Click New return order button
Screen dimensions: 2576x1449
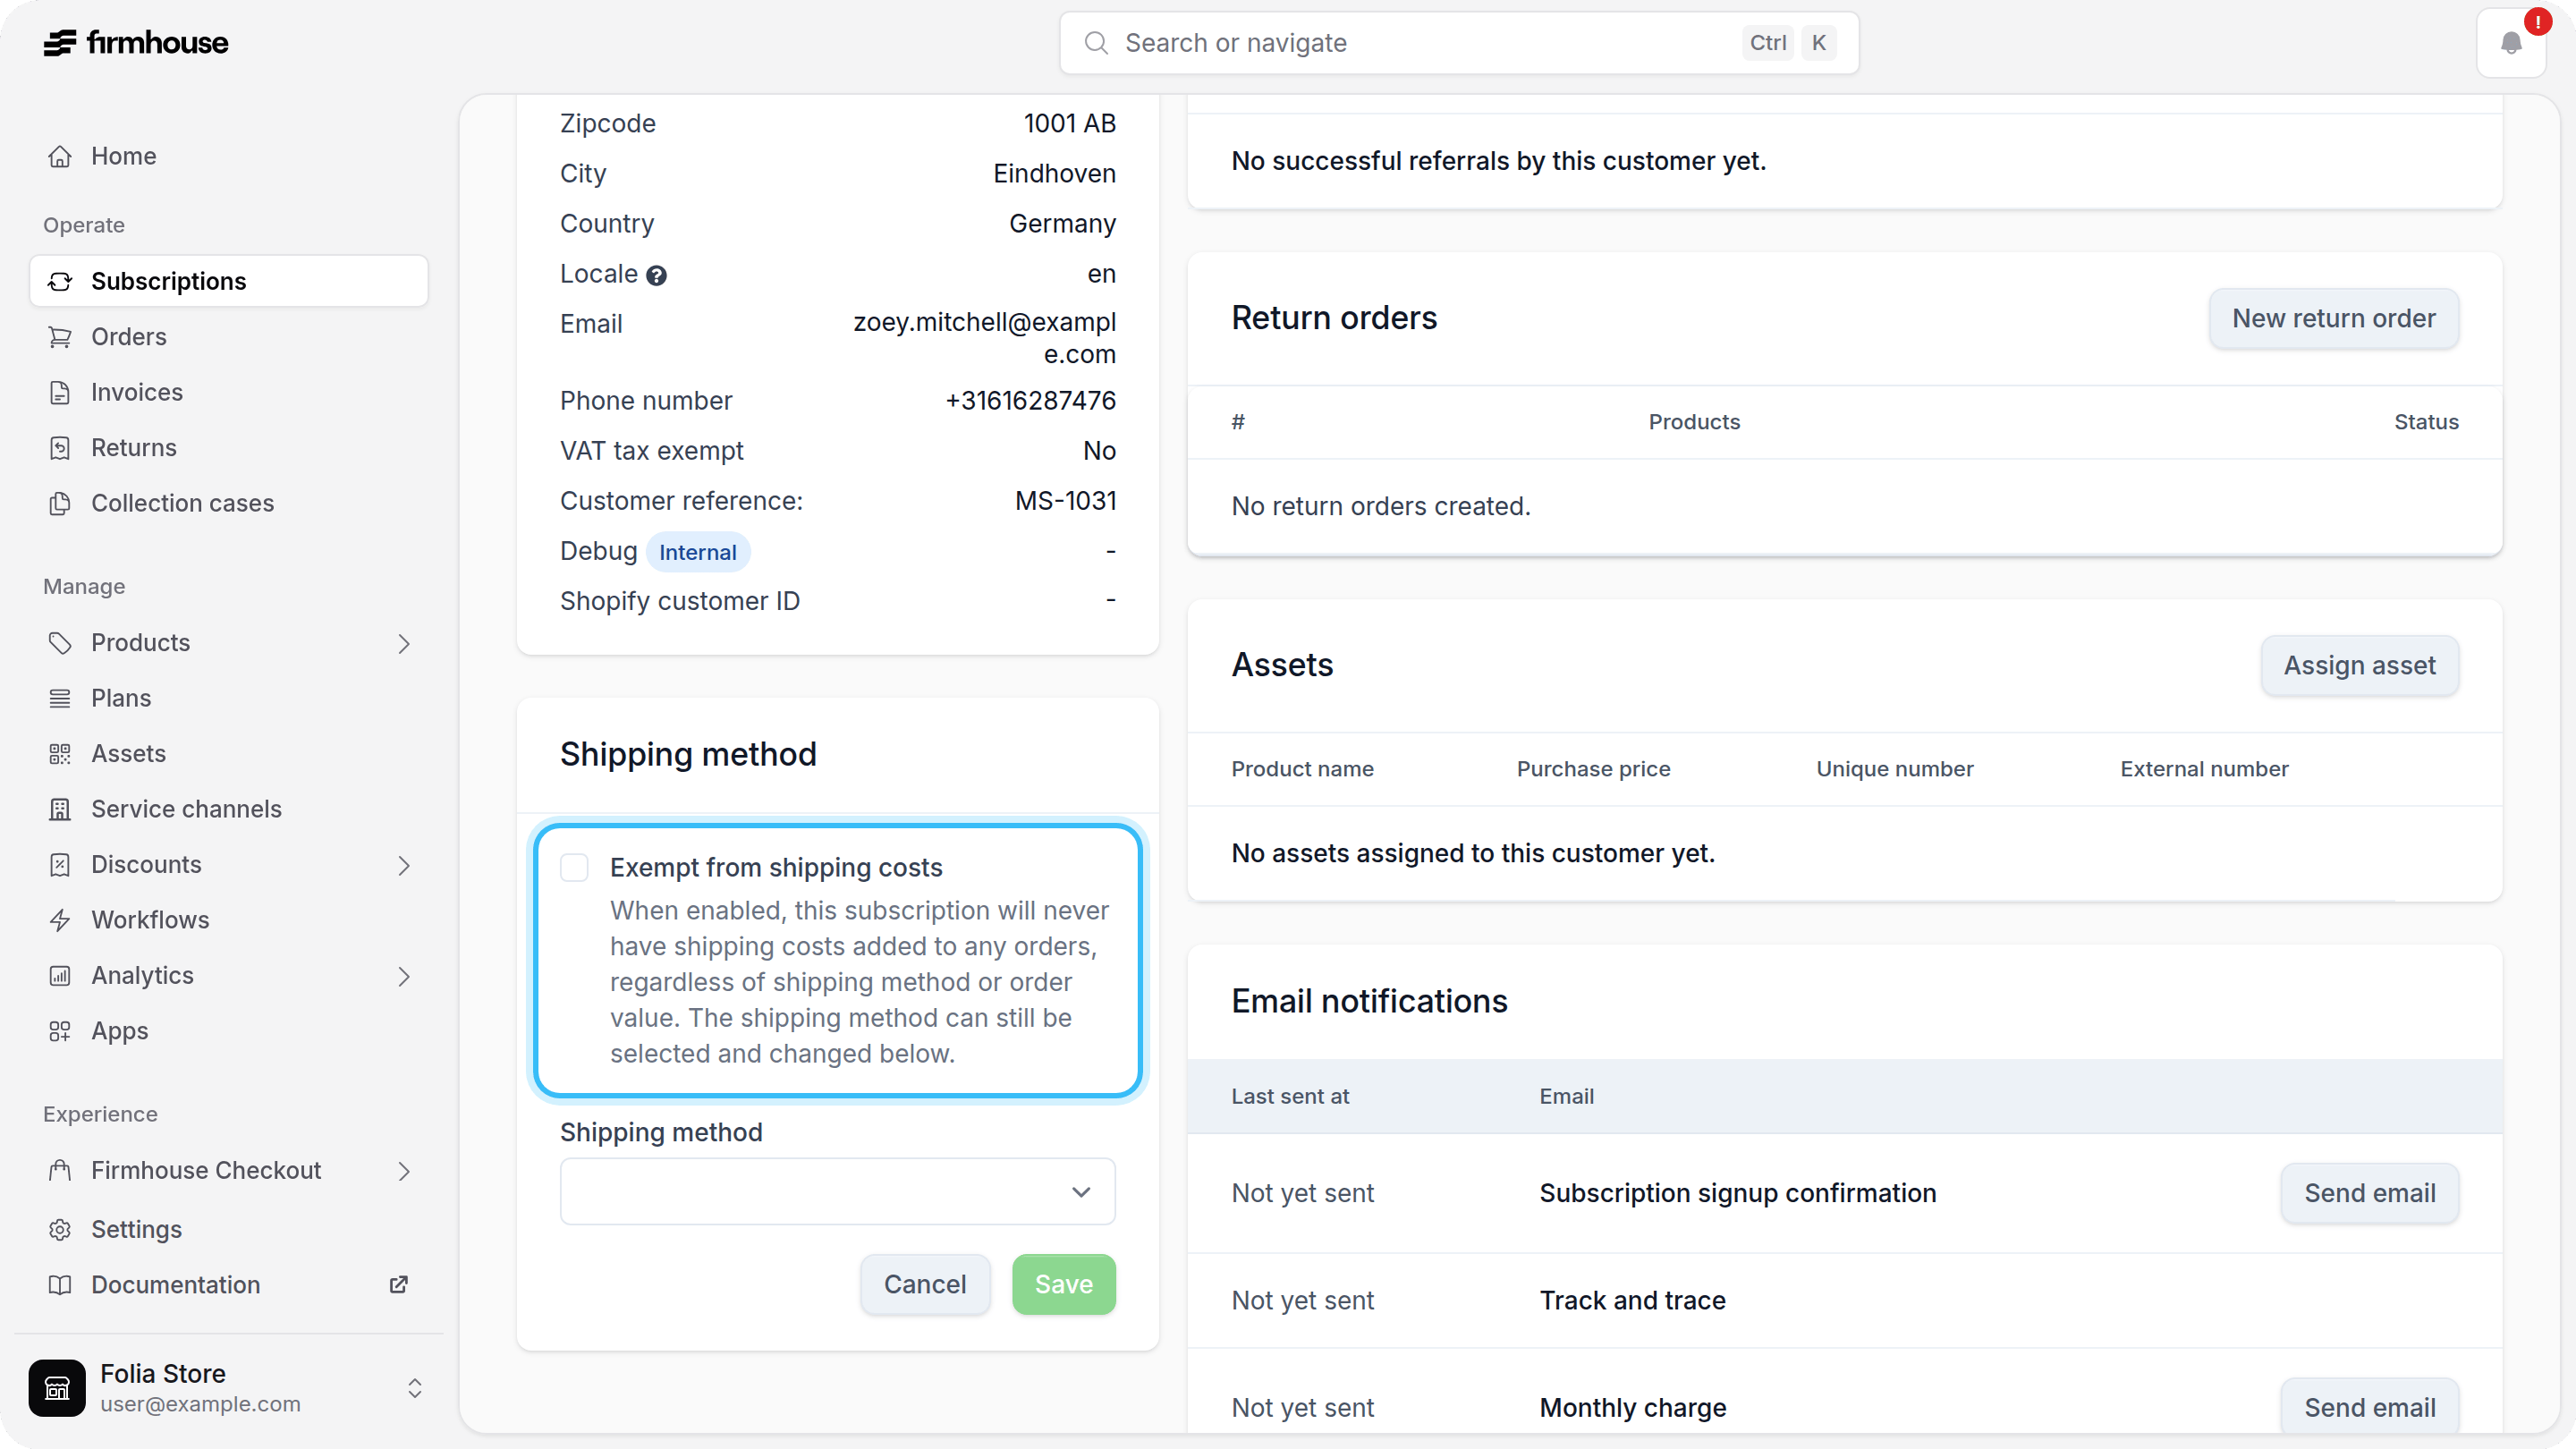tap(2333, 318)
